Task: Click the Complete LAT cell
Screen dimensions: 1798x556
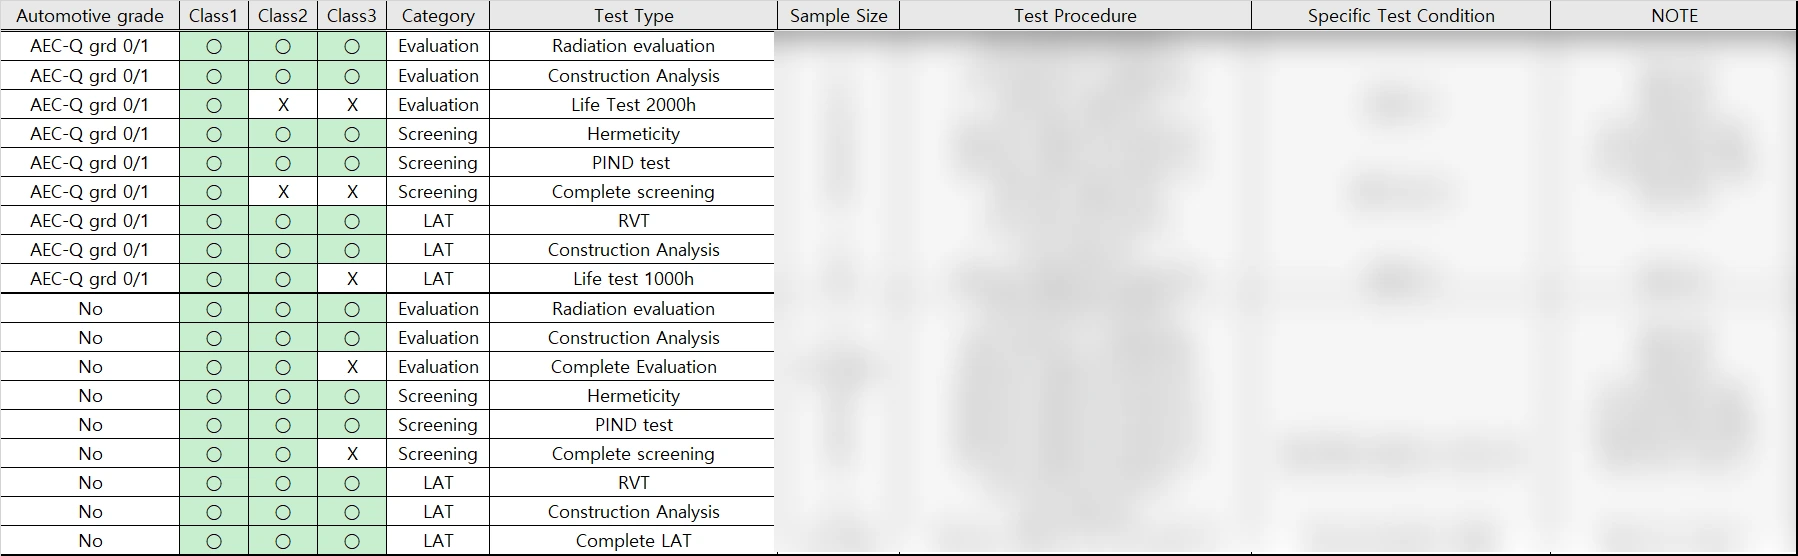Action: pos(633,541)
